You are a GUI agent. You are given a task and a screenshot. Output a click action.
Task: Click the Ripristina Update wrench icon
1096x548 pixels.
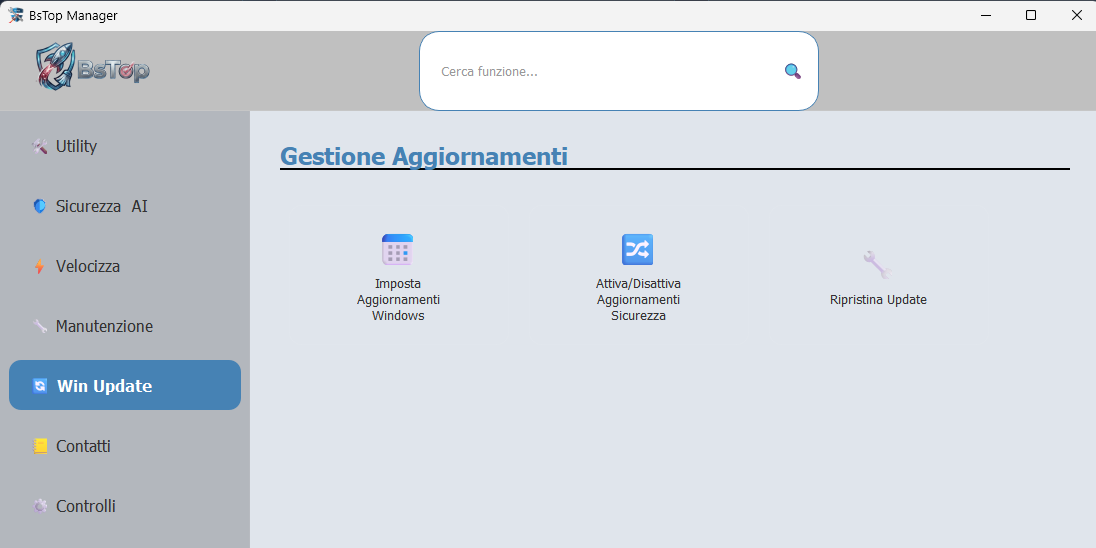pyautogui.click(x=877, y=265)
